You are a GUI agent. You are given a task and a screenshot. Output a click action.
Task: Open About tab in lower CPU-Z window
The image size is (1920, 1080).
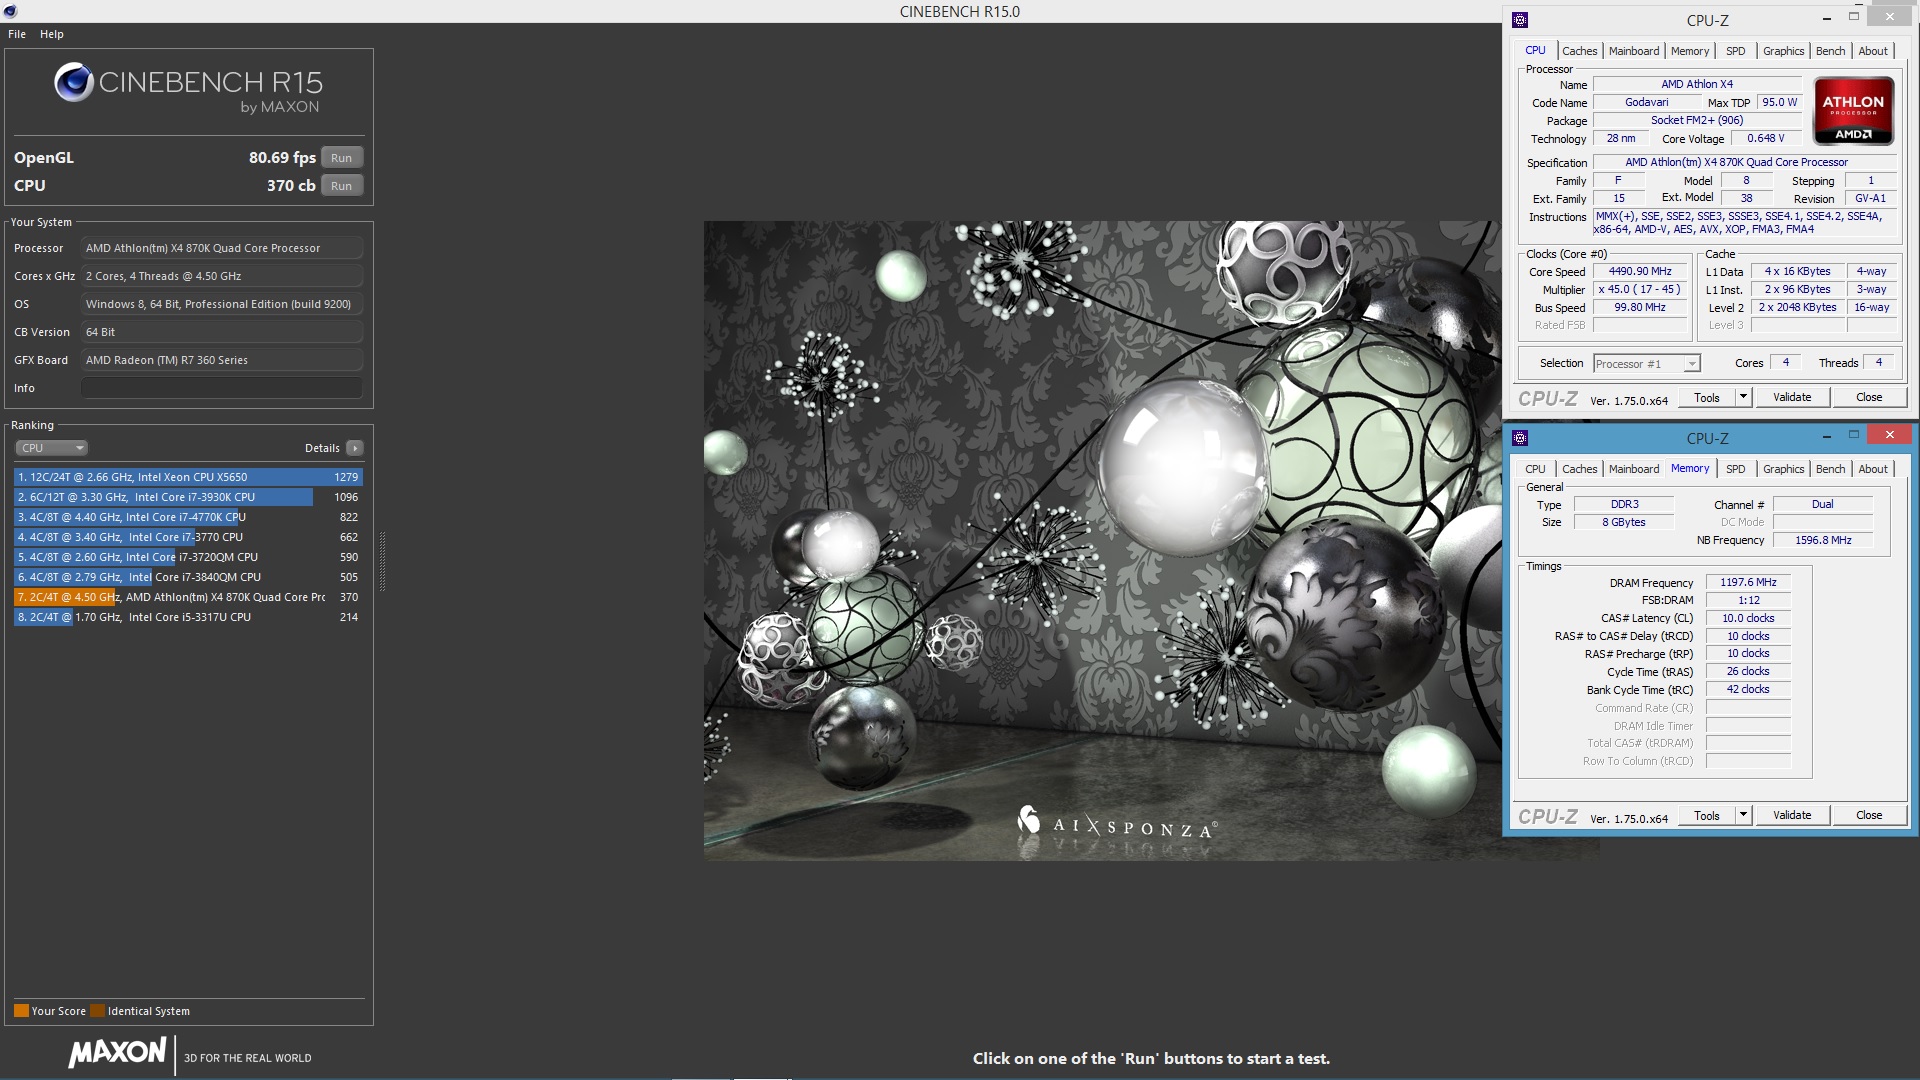tap(1872, 469)
